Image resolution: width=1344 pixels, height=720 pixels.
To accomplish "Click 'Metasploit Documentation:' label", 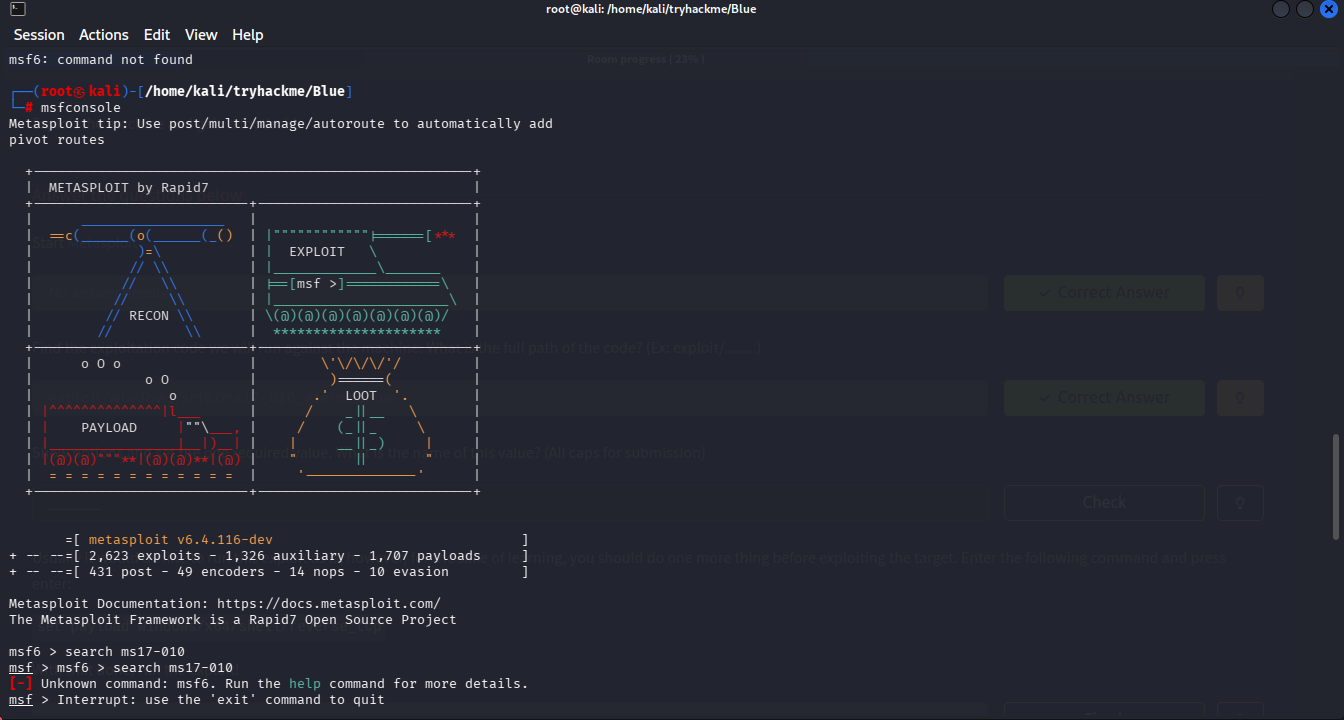I will coord(109,604).
